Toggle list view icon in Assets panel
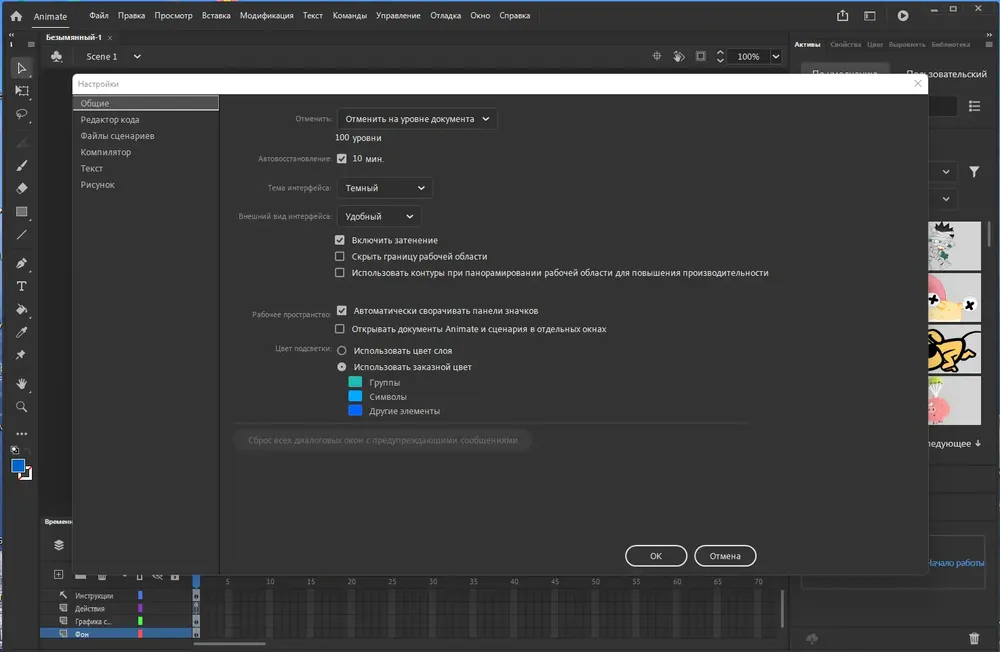The height and width of the screenshot is (652, 1000). pos(974,106)
